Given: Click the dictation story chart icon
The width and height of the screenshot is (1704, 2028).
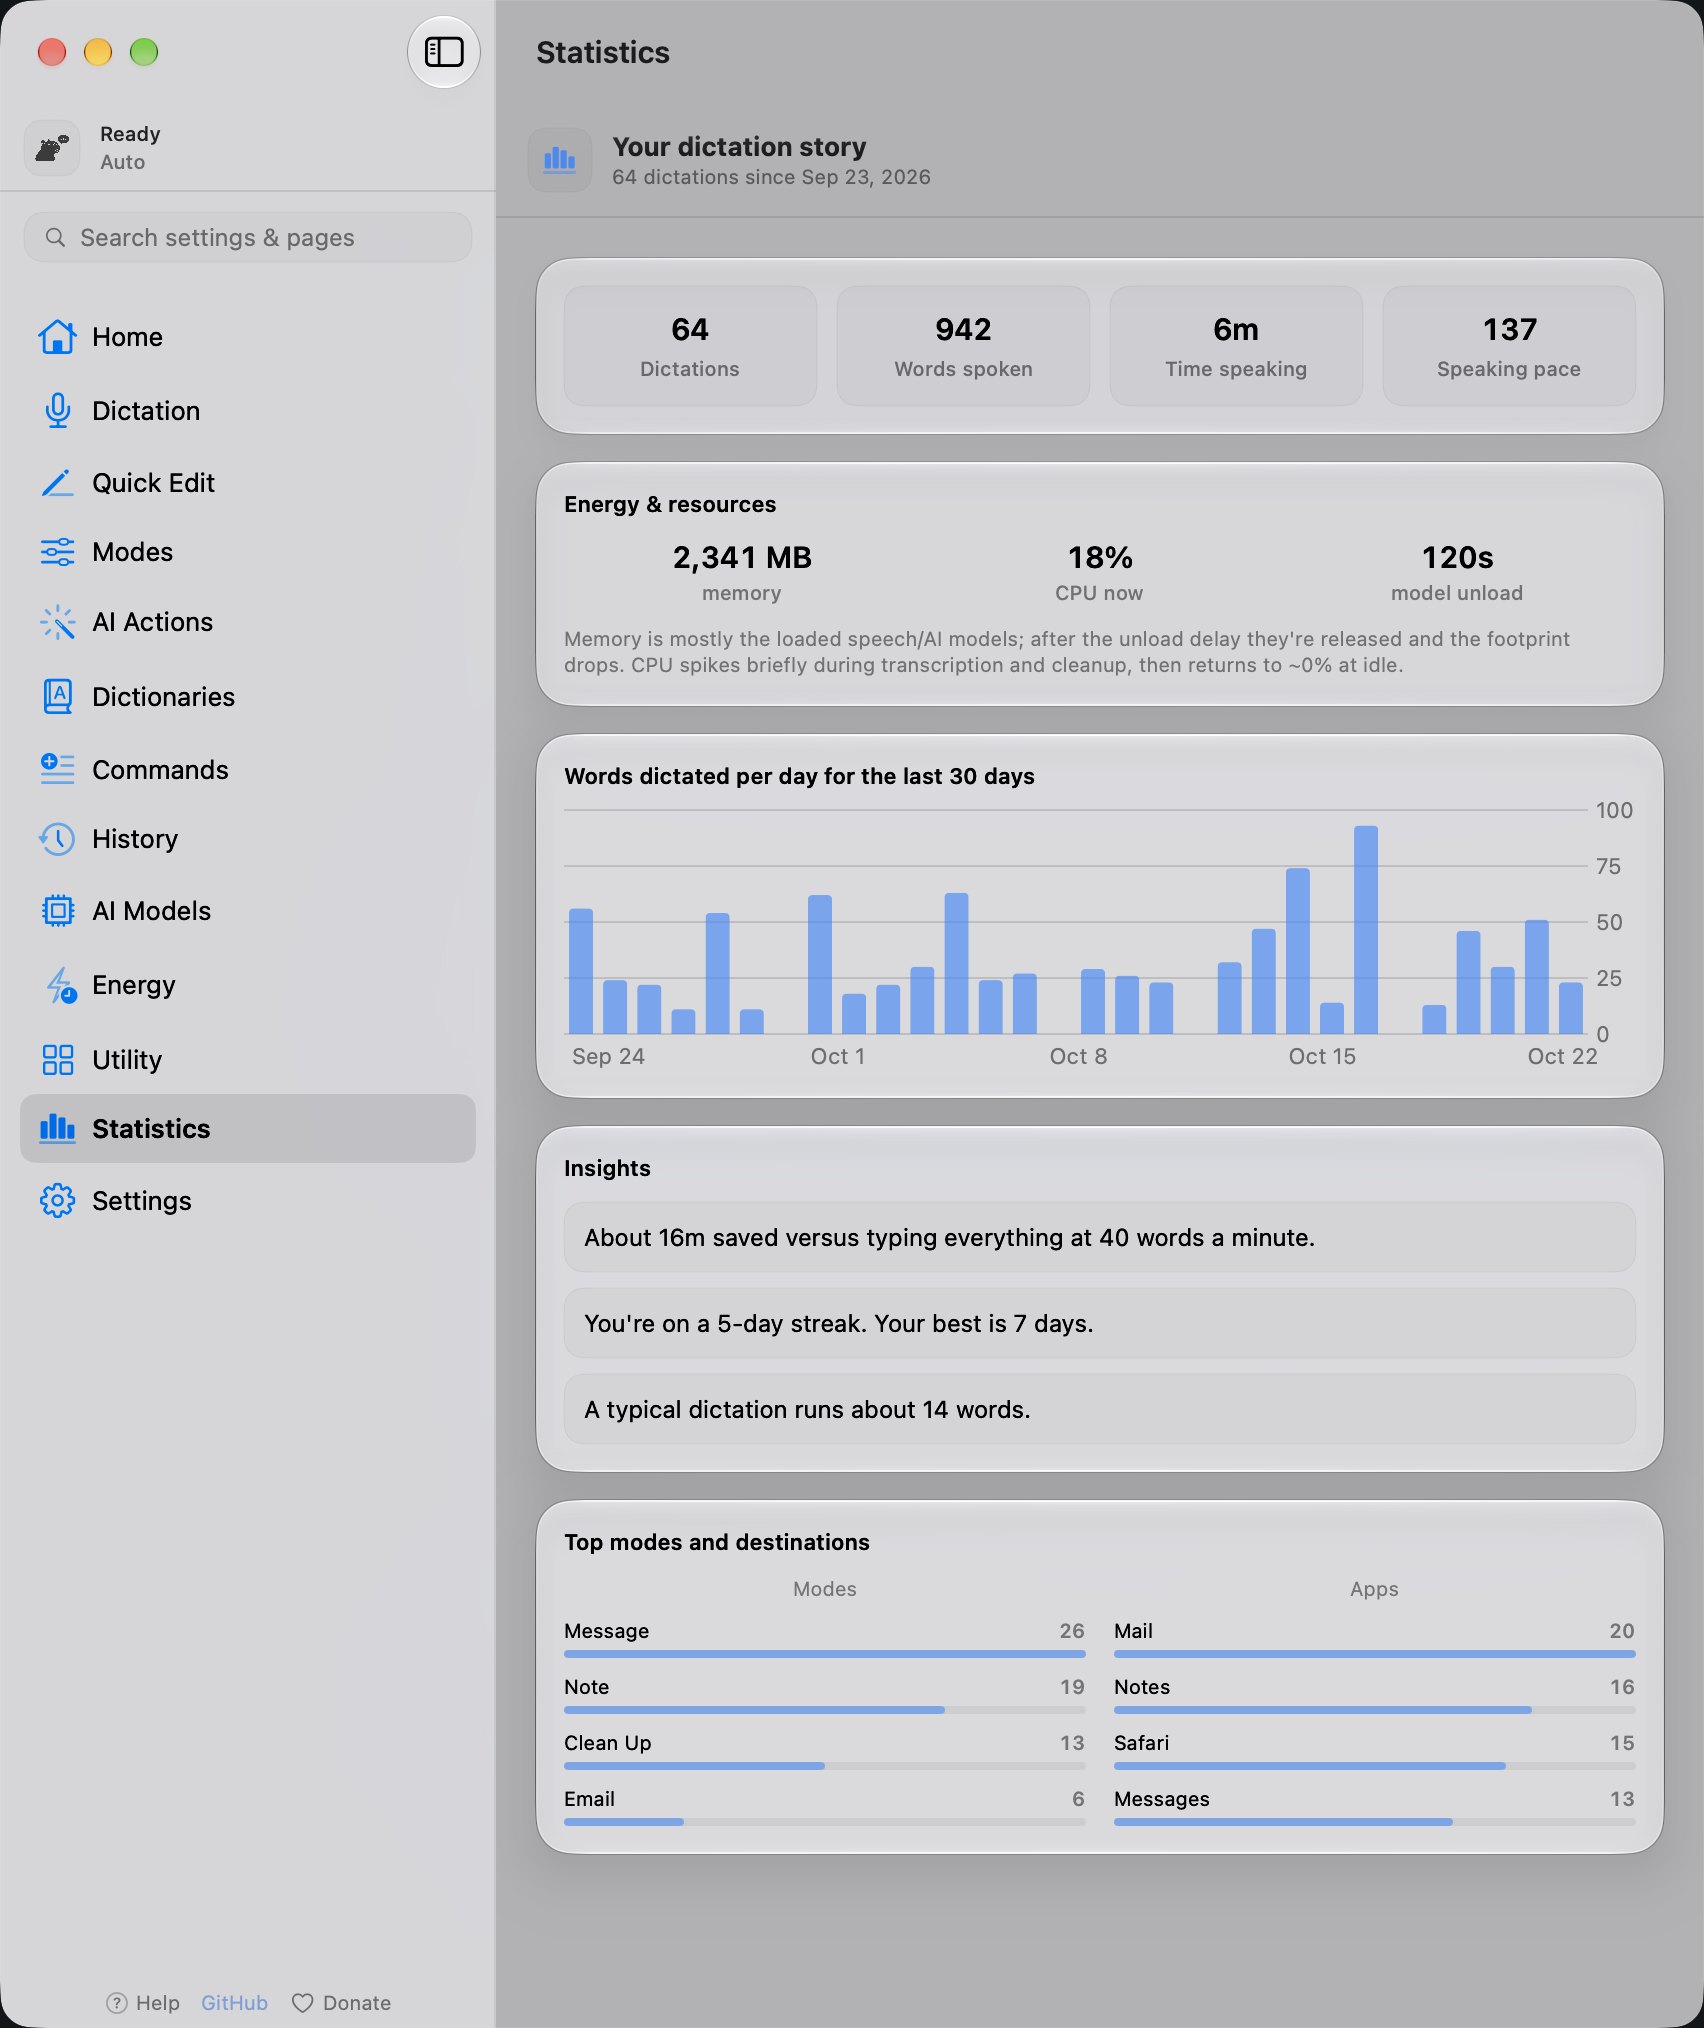Looking at the screenshot, I should [x=560, y=160].
